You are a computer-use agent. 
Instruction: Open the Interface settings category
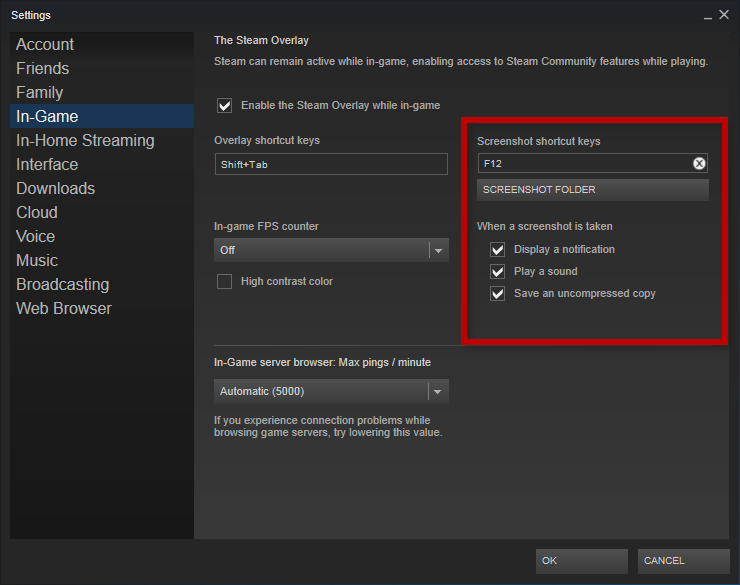(x=102, y=165)
